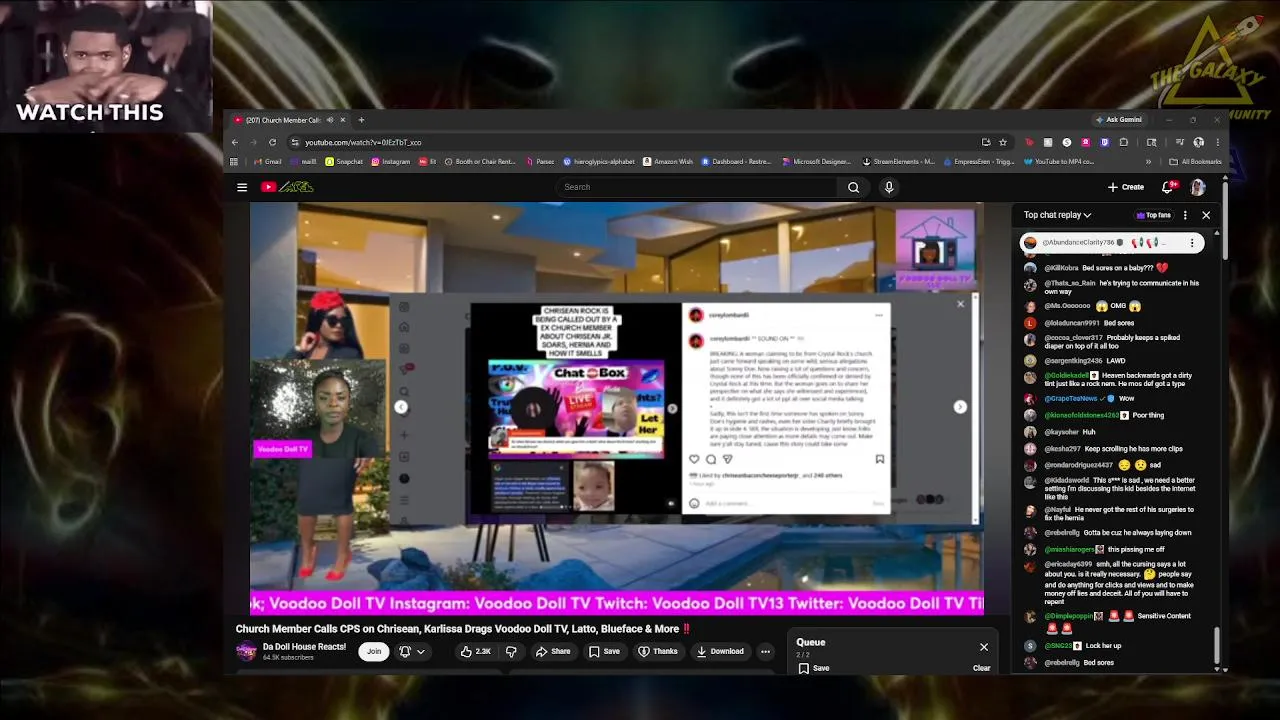Open the Microsoft Designer bookmark
Screen dimensions: 1280x720
tap(816, 162)
